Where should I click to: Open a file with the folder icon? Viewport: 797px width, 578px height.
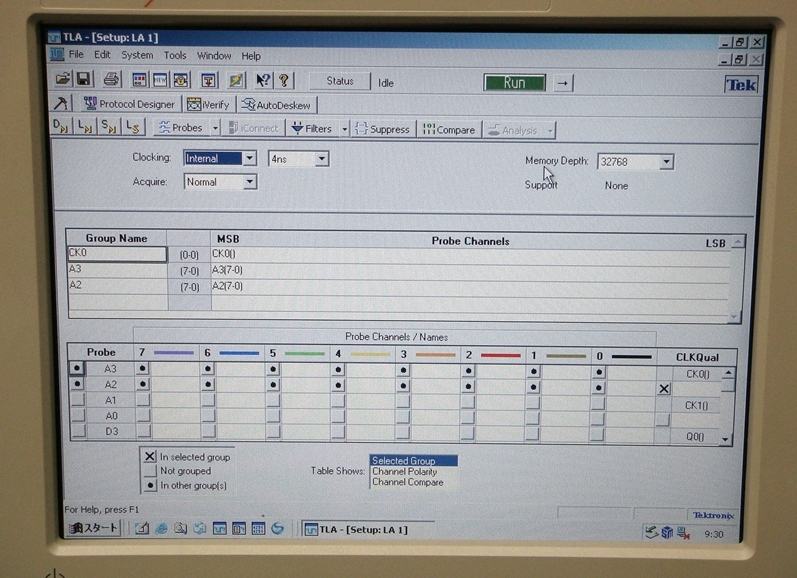pyautogui.click(x=63, y=79)
